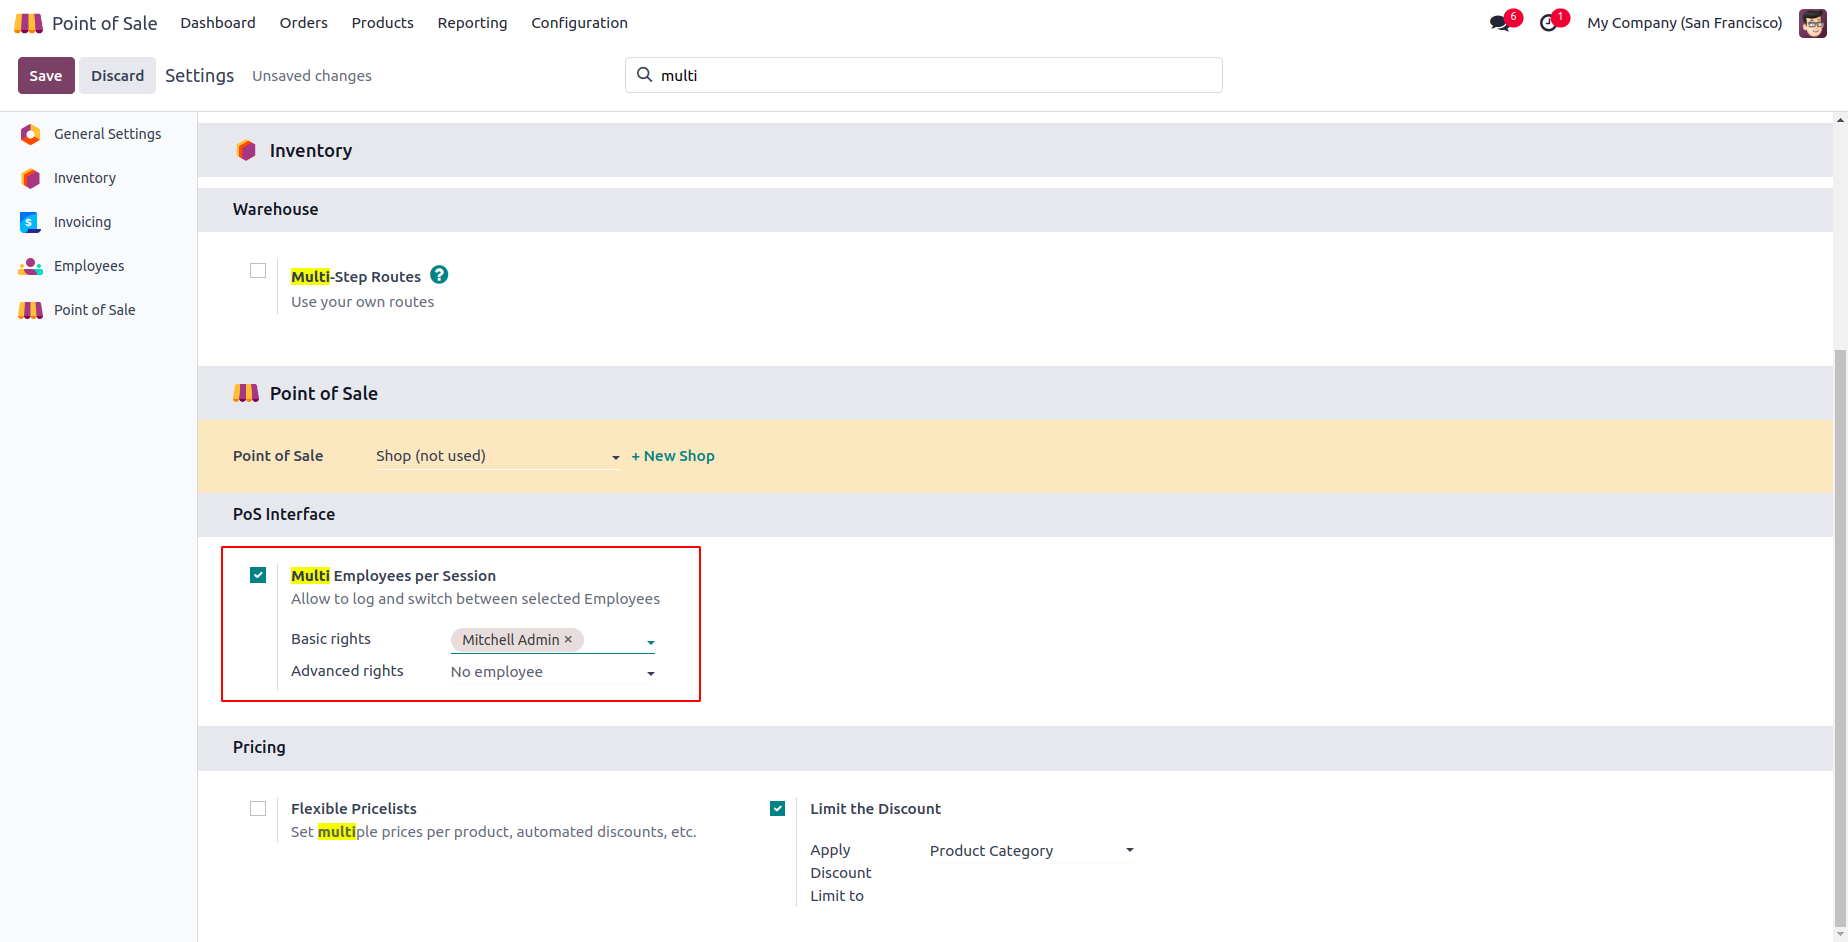Discard the unsaved changes
The height and width of the screenshot is (942, 1848).
(x=118, y=76)
